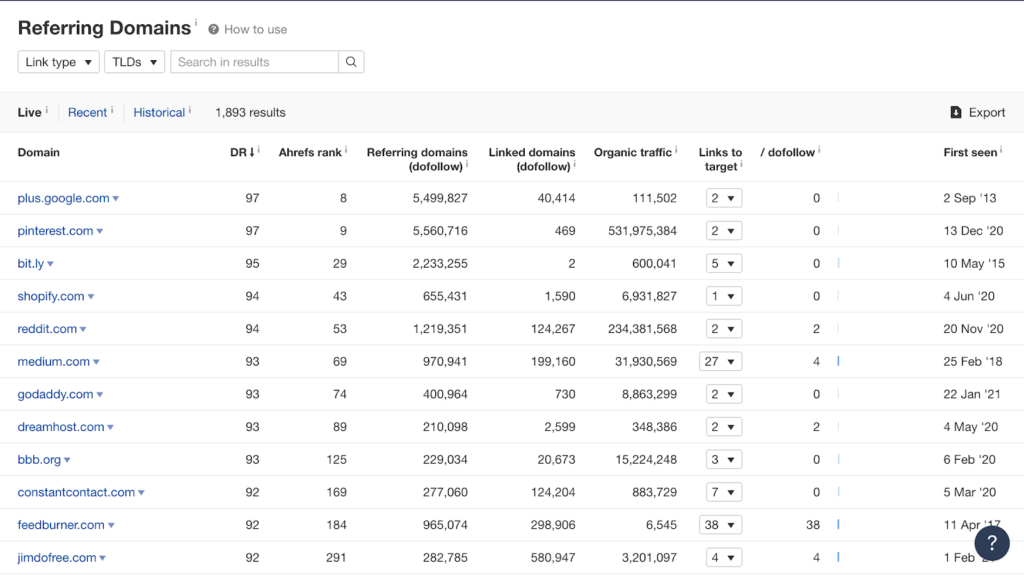Open the feedburner.com domain link

(61, 525)
